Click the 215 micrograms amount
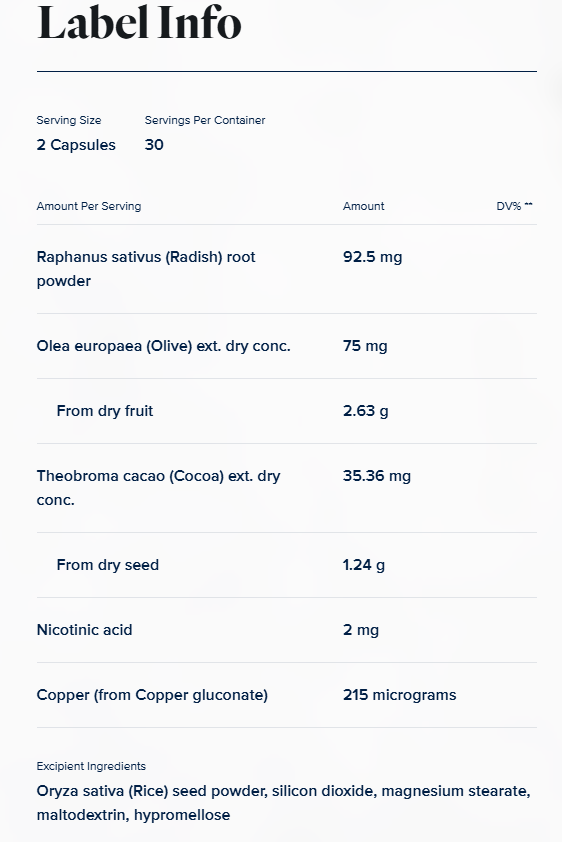Viewport: 562px width, 842px height. [x=400, y=695]
